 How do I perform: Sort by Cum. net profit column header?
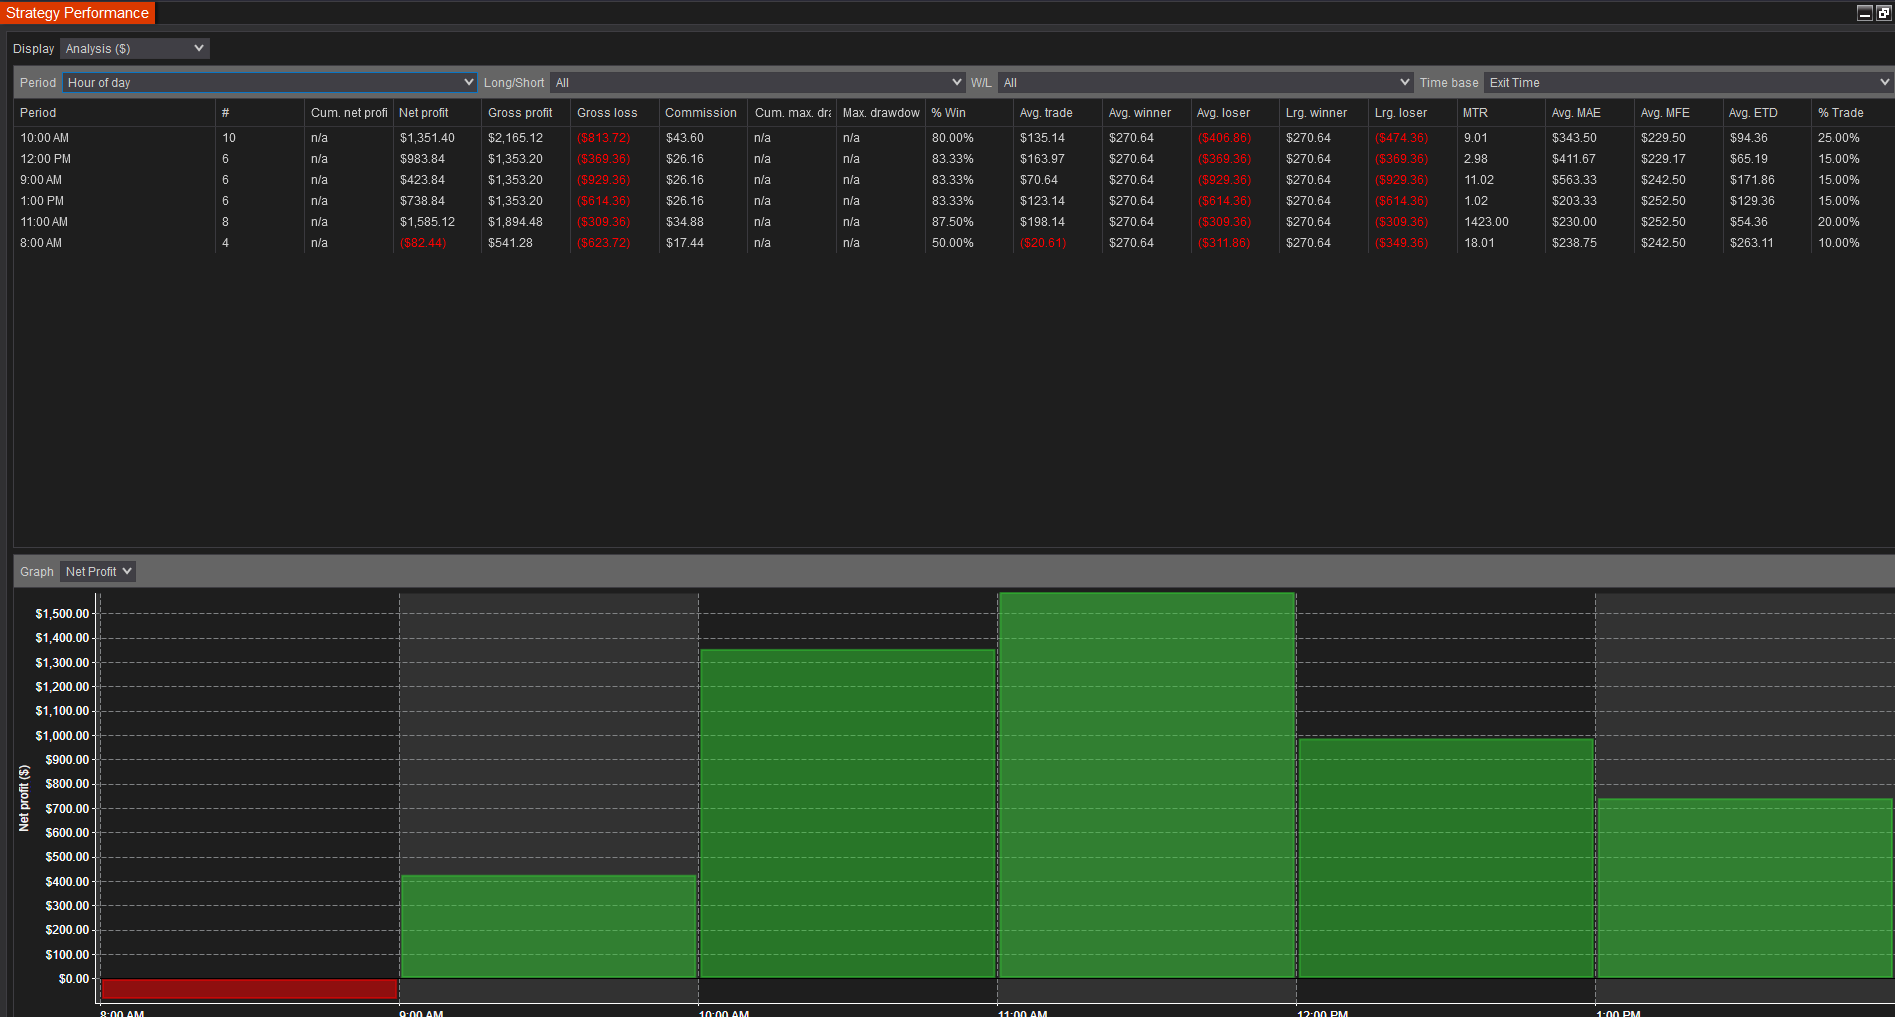348,113
